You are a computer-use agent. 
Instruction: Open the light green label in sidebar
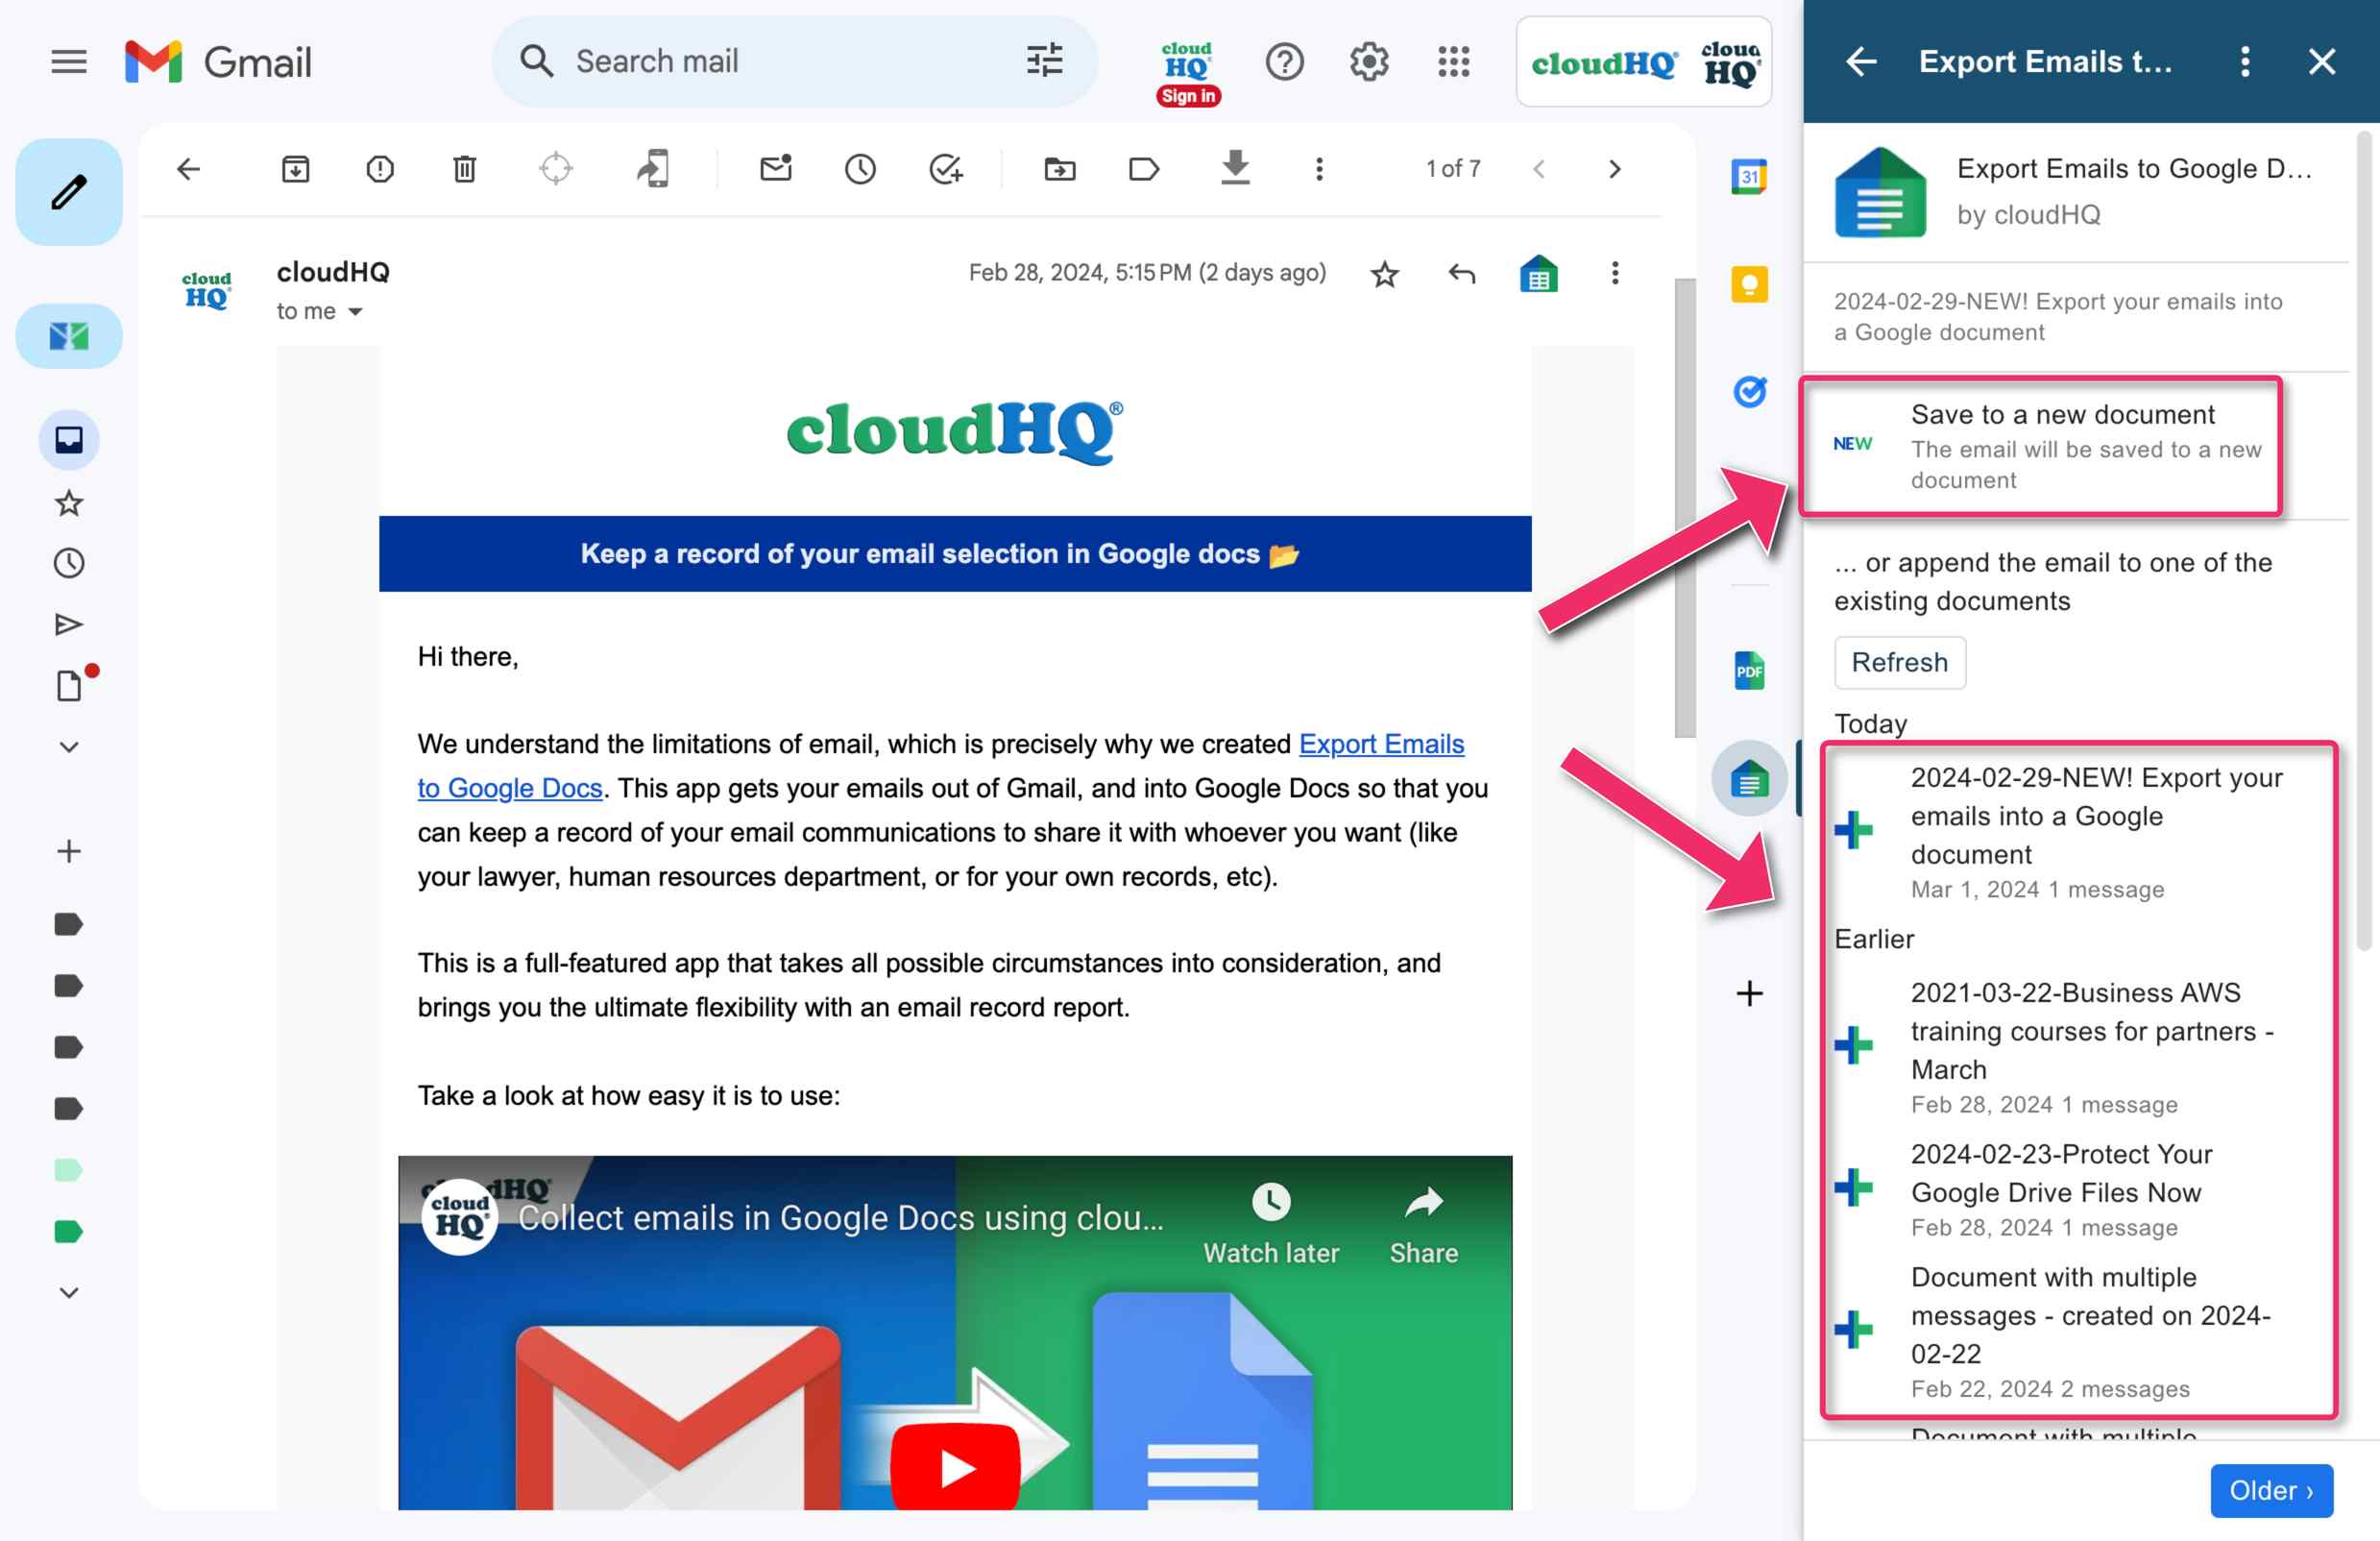[68, 1169]
